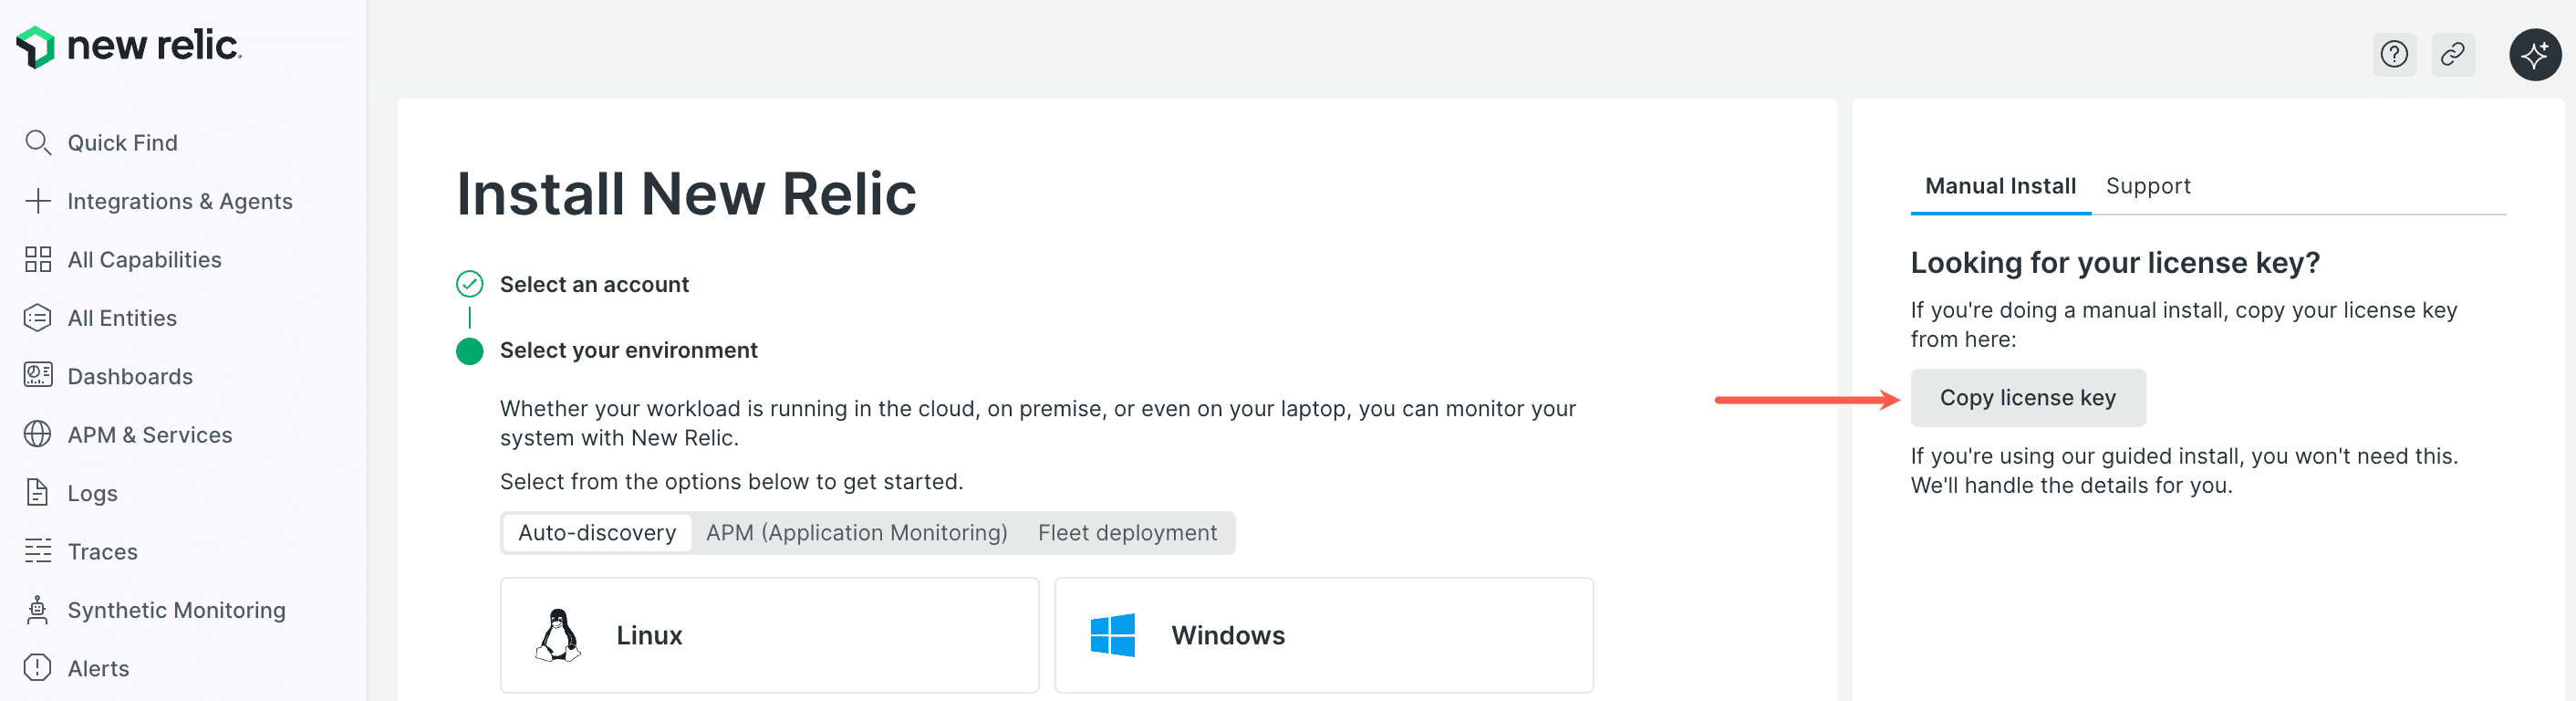Click the copy permalink icon
This screenshot has height=701, width=2576.
pyautogui.click(x=2453, y=54)
